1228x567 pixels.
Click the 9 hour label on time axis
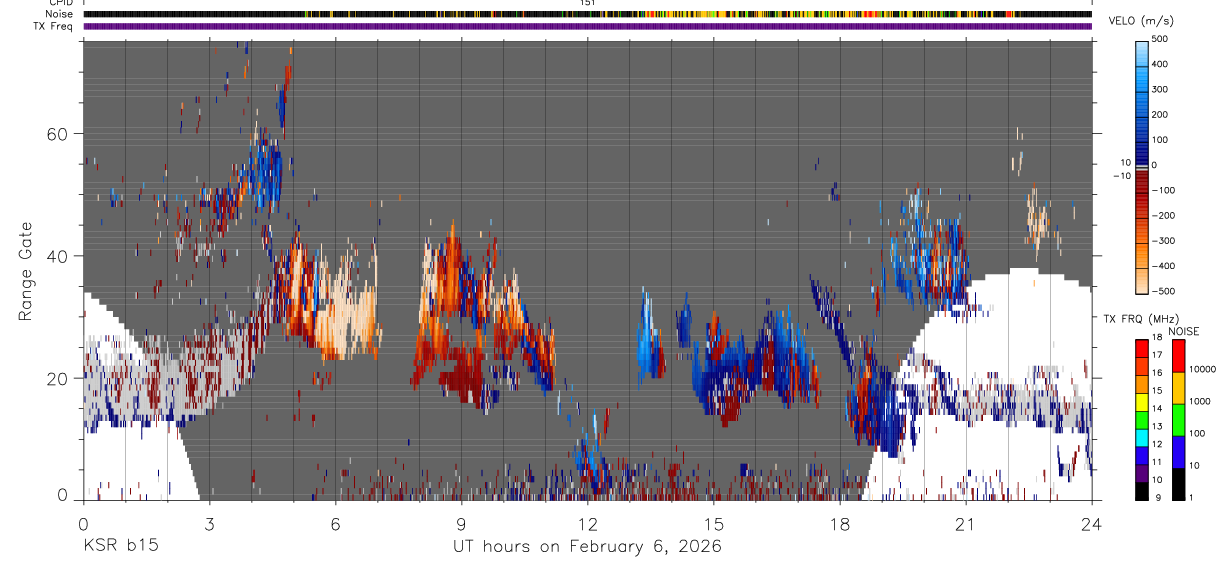tap(461, 523)
